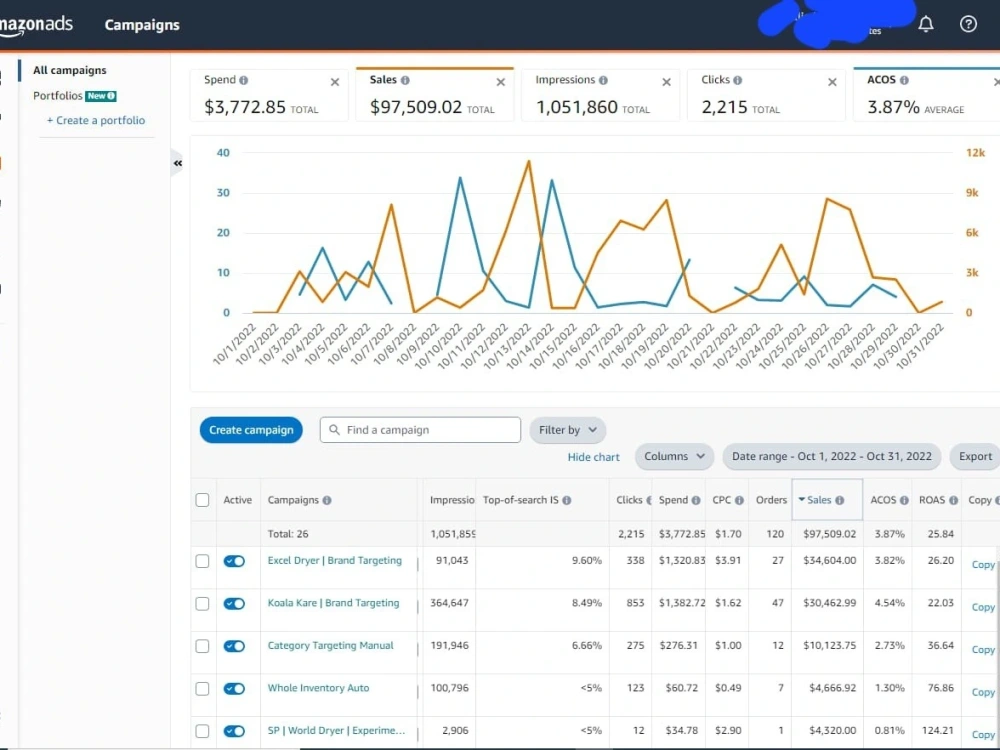This screenshot has width=1000, height=750.
Task: Click the info icon next to ACOS card title
Action: (904, 80)
